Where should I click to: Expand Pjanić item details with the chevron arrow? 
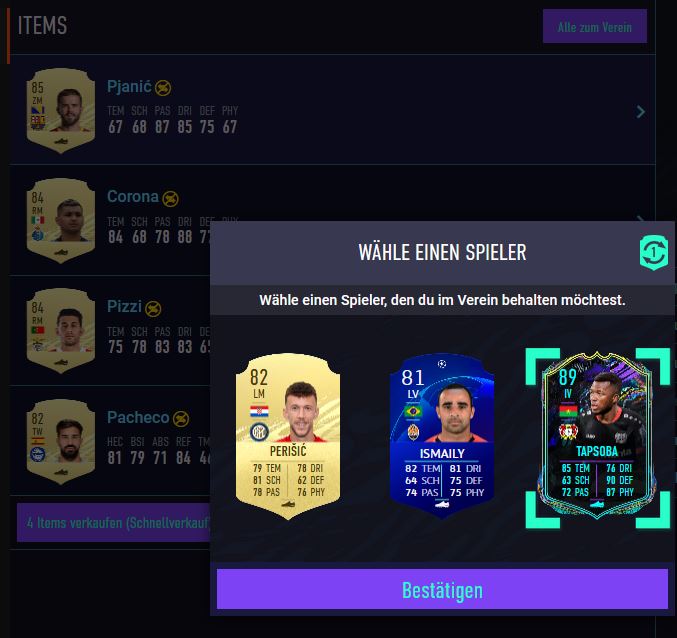point(641,112)
